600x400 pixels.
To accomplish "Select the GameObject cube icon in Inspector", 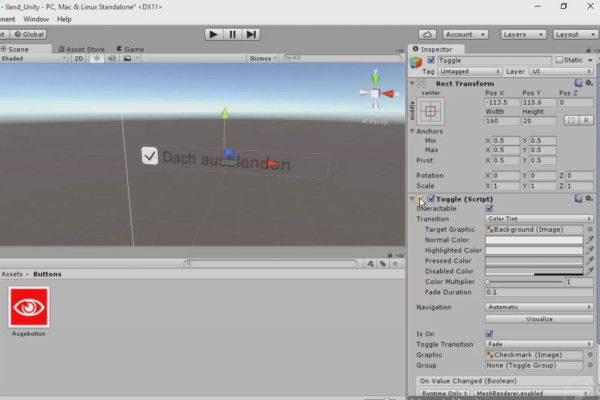I will coord(416,62).
